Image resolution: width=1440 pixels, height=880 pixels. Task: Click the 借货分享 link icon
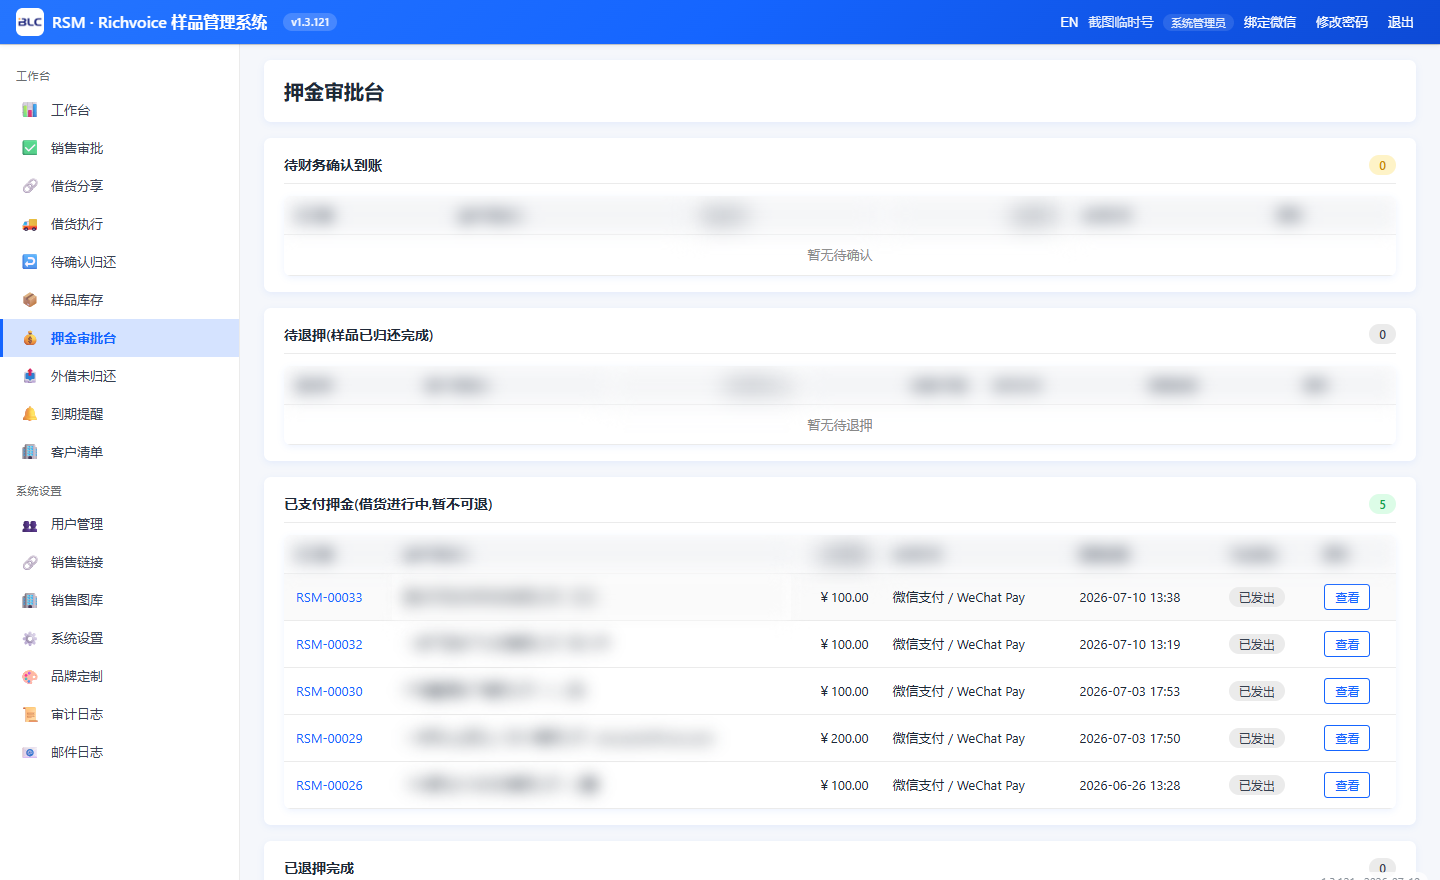pyautogui.click(x=30, y=186)
